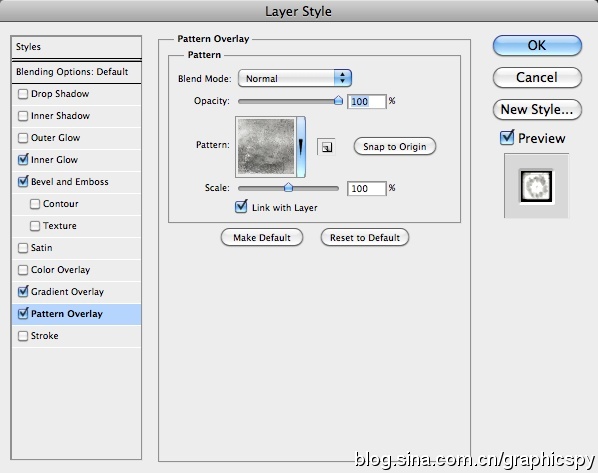
Task: Click the Opacity slider handle
Action: coord(338,101)
